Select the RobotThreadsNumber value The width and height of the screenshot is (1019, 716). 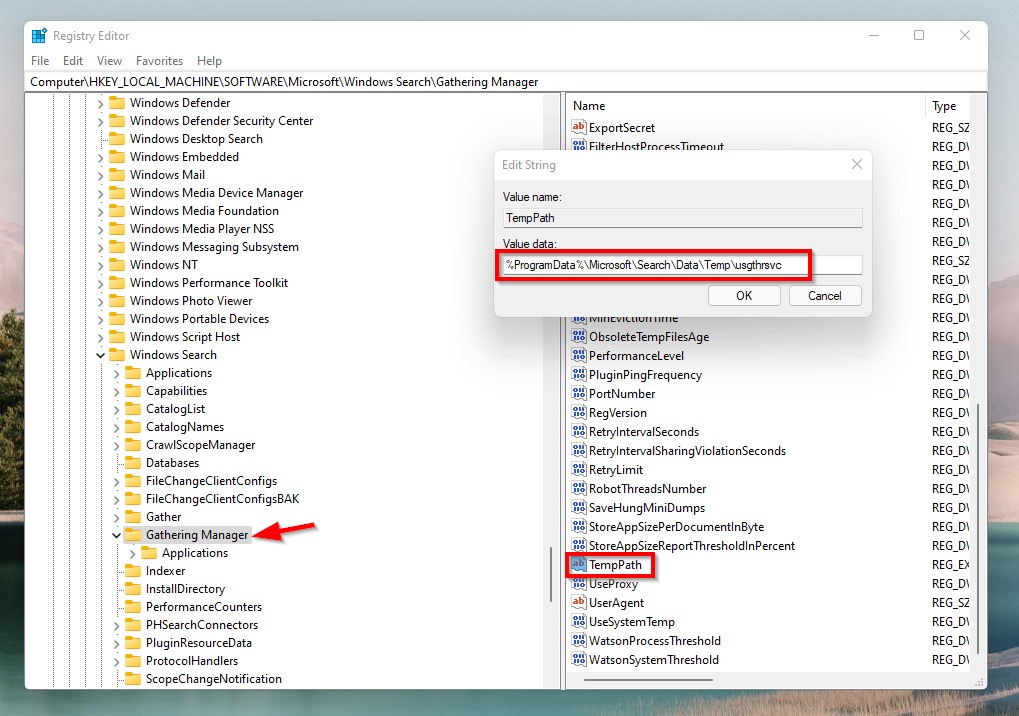tap(647, 489)
